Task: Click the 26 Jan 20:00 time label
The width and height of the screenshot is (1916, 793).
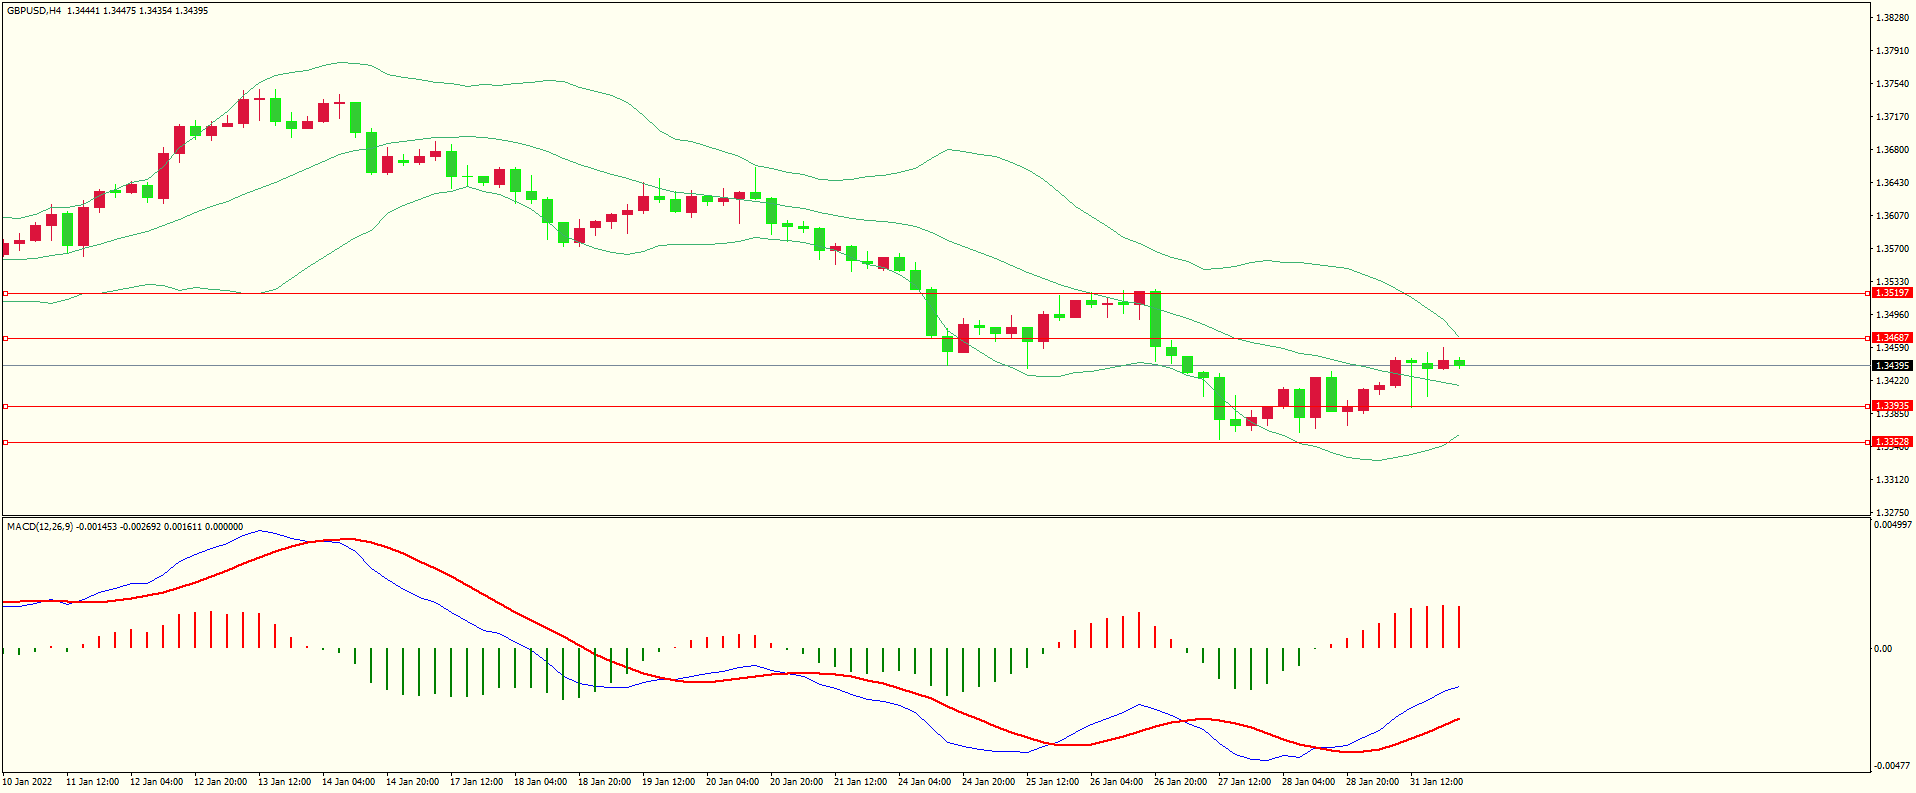Action: pyautogui.click(x=1180, y=782)
